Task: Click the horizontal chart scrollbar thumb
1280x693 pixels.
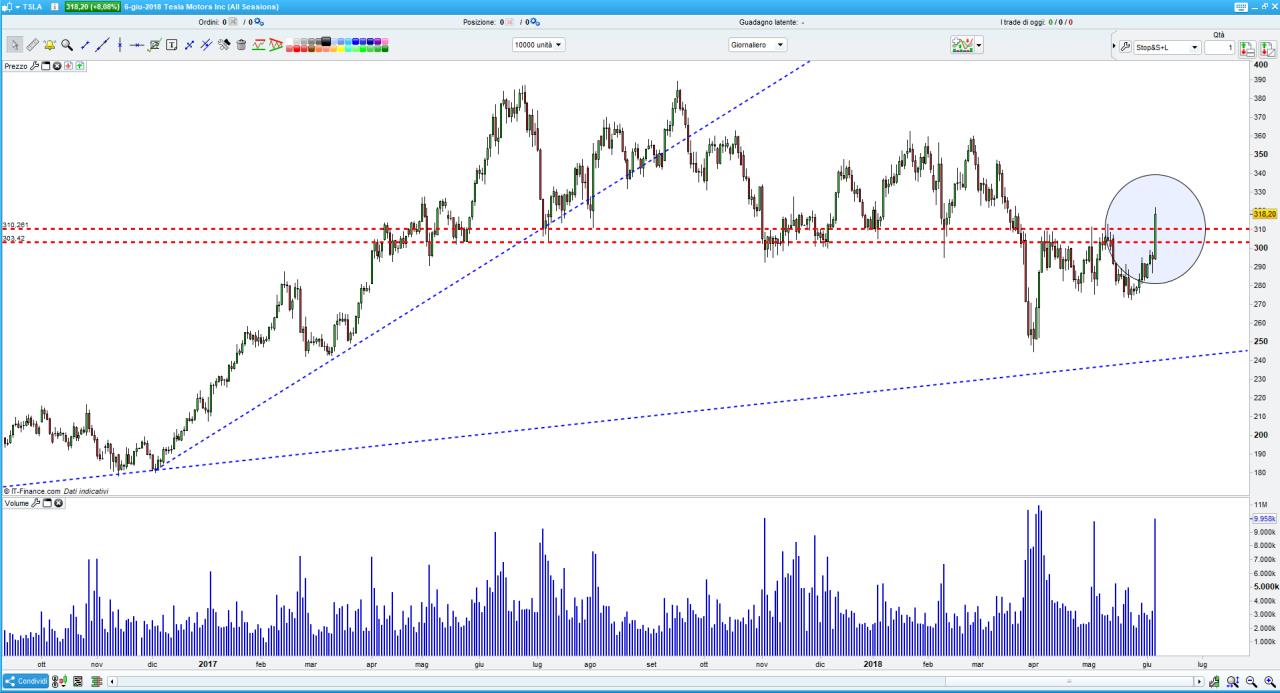Action: coord(1070,682)
